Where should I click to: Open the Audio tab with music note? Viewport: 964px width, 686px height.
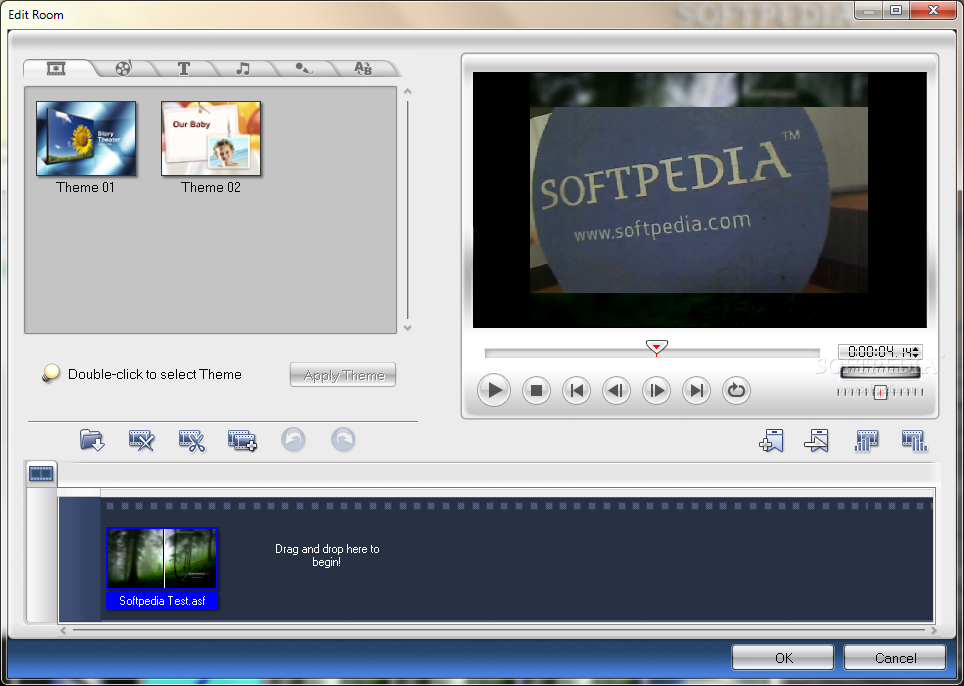(243, 68)
